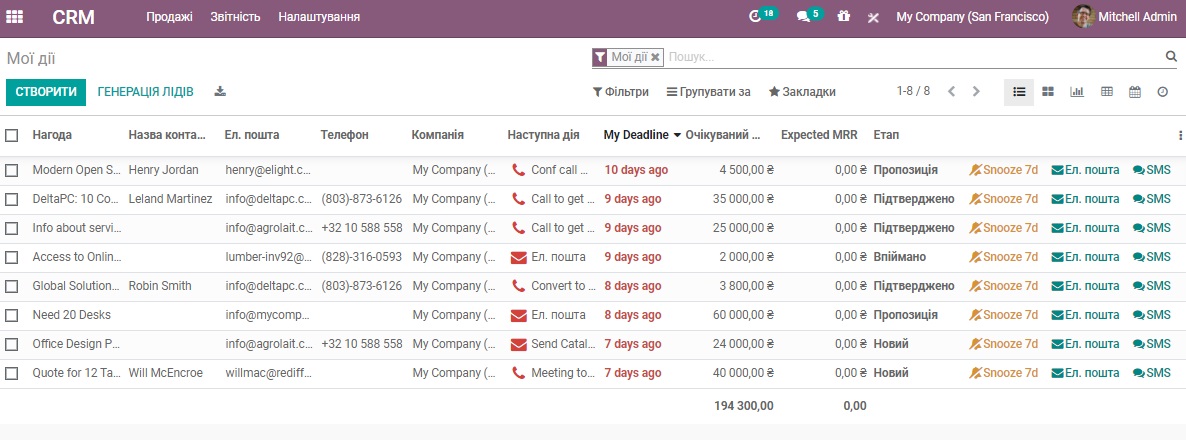
Task: Switch to Kanban view icon
Action: [x=1048, y=92]
